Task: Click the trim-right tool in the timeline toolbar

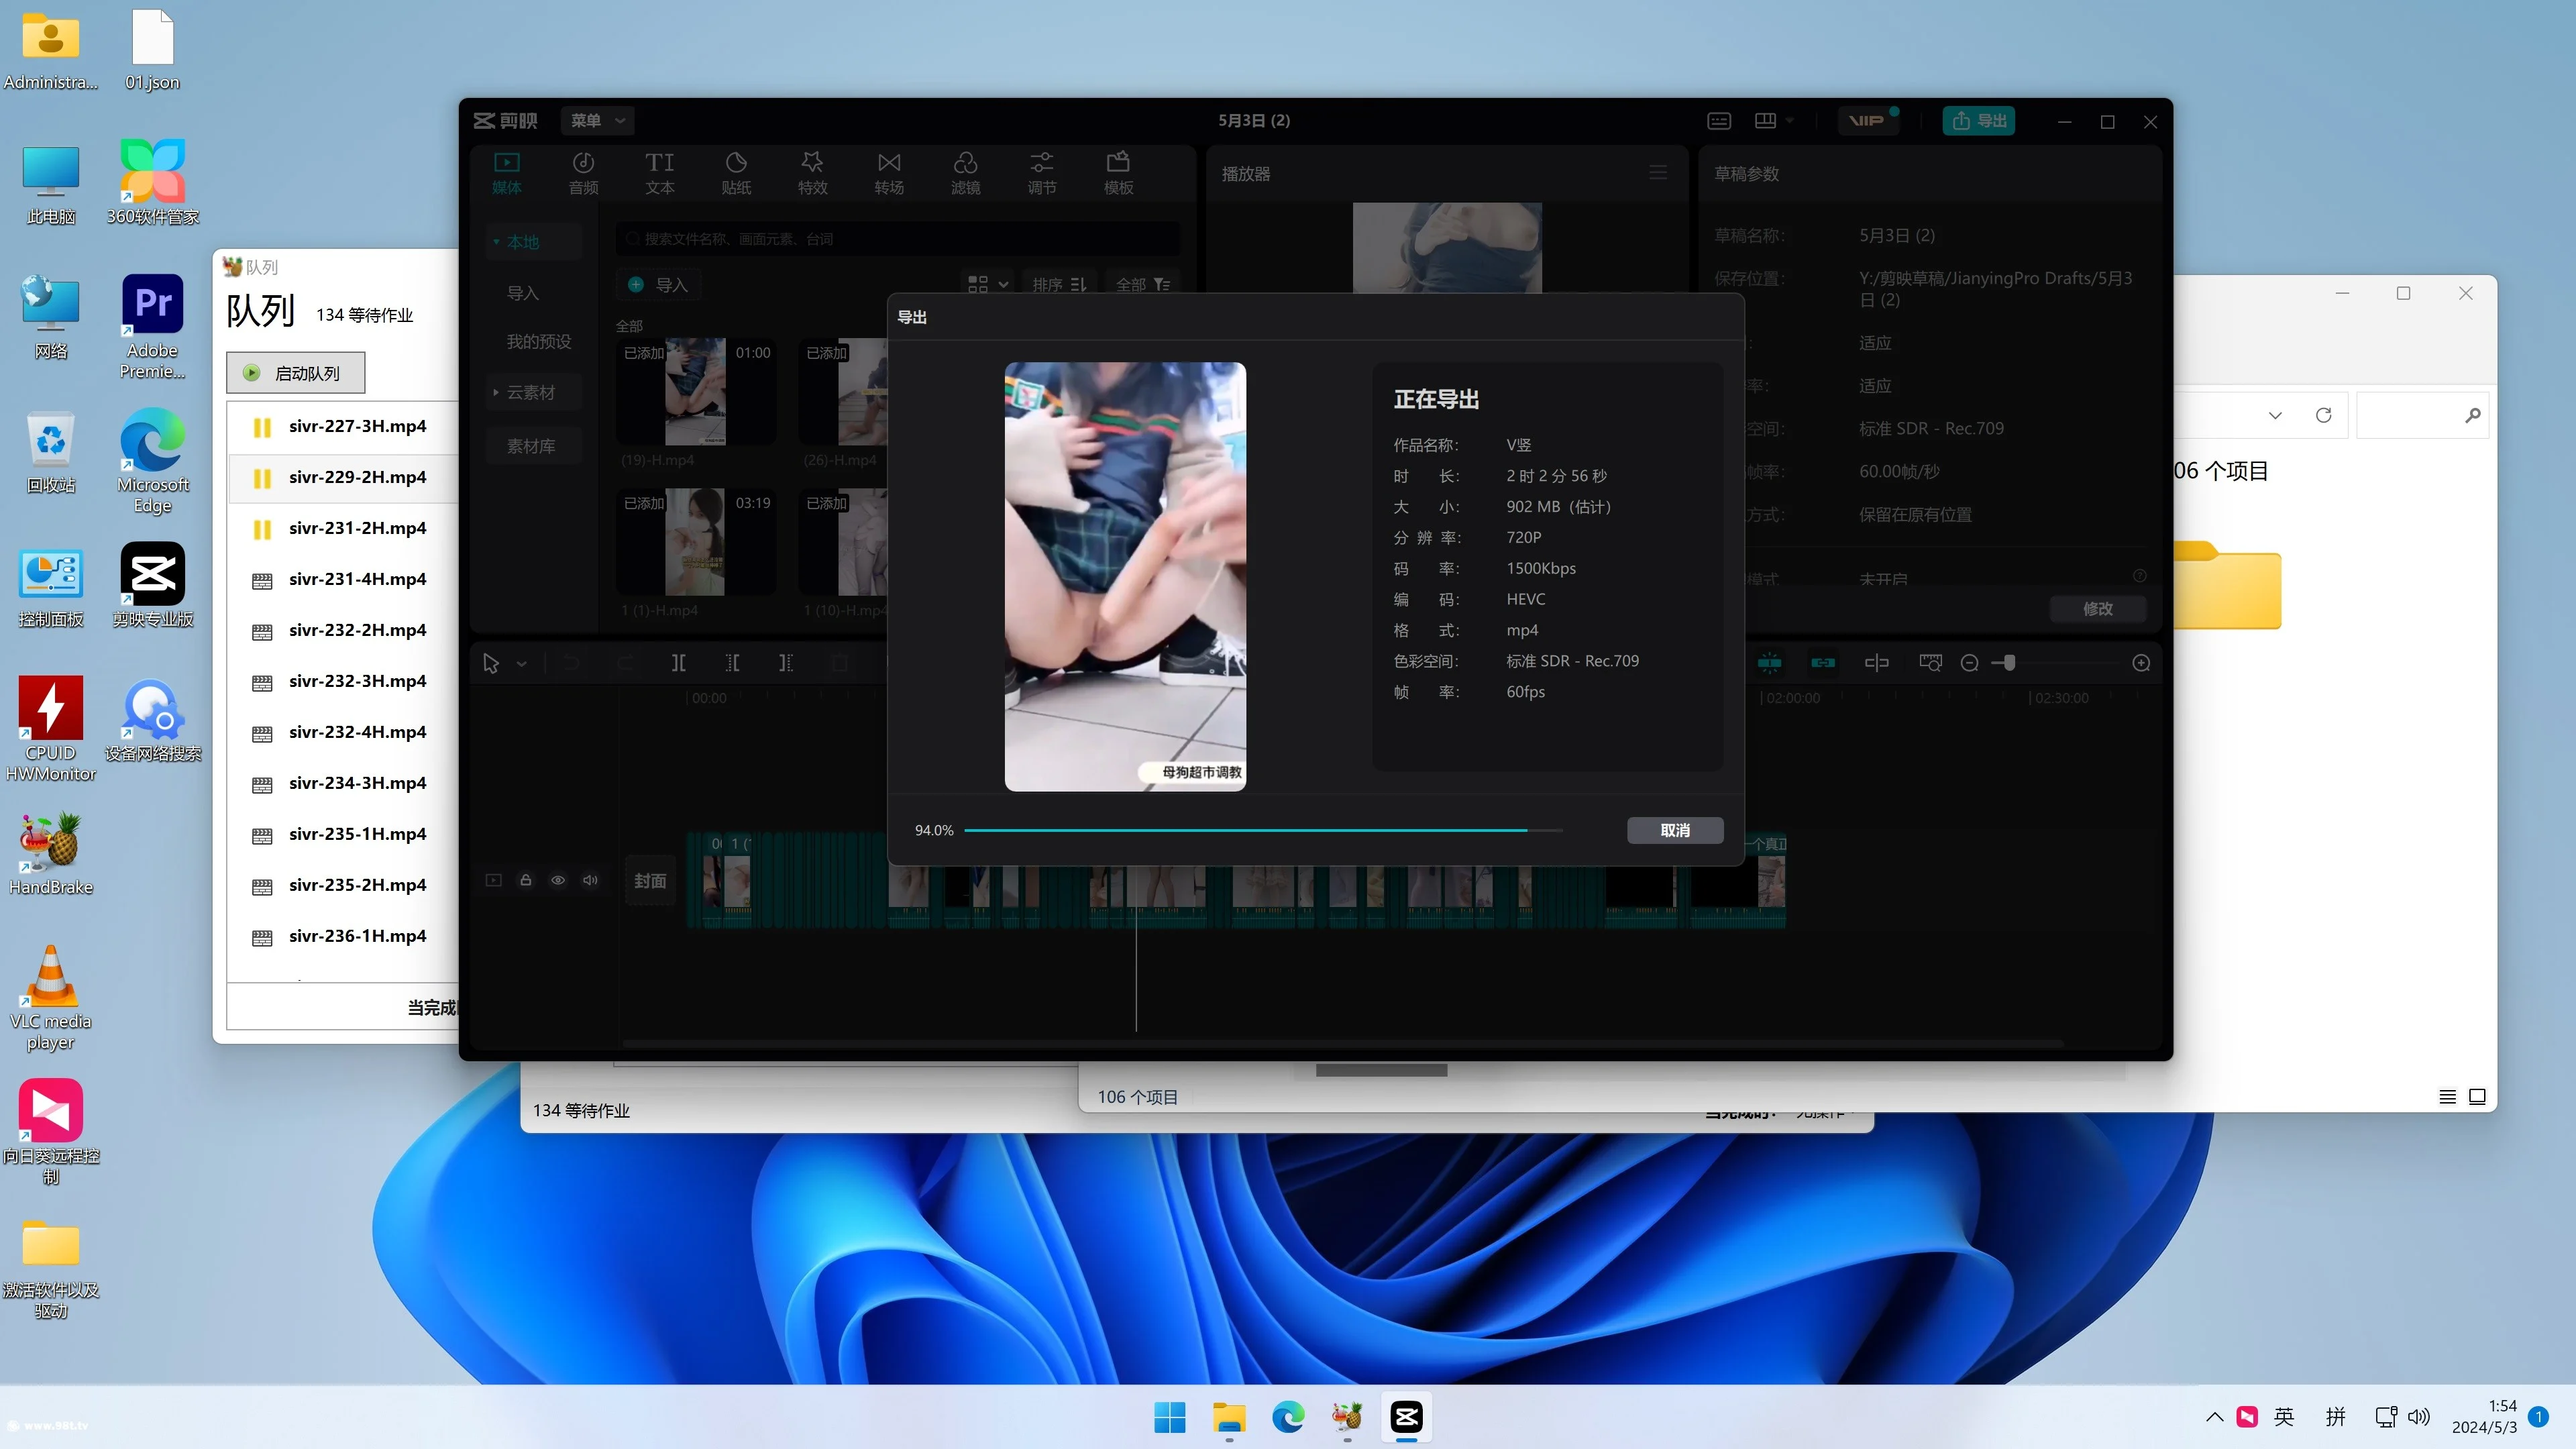Action: pyautogui.click(x=786, y=663)
